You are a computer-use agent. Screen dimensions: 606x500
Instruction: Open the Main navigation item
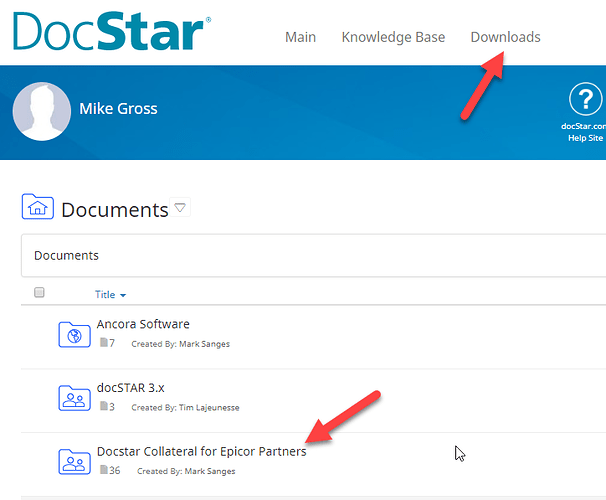click(x=300, y=37)
